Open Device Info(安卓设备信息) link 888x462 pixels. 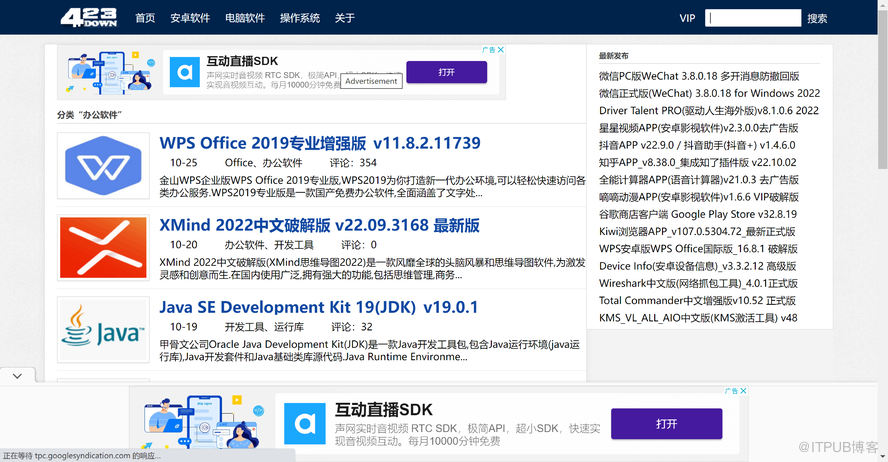coord(698,266)
